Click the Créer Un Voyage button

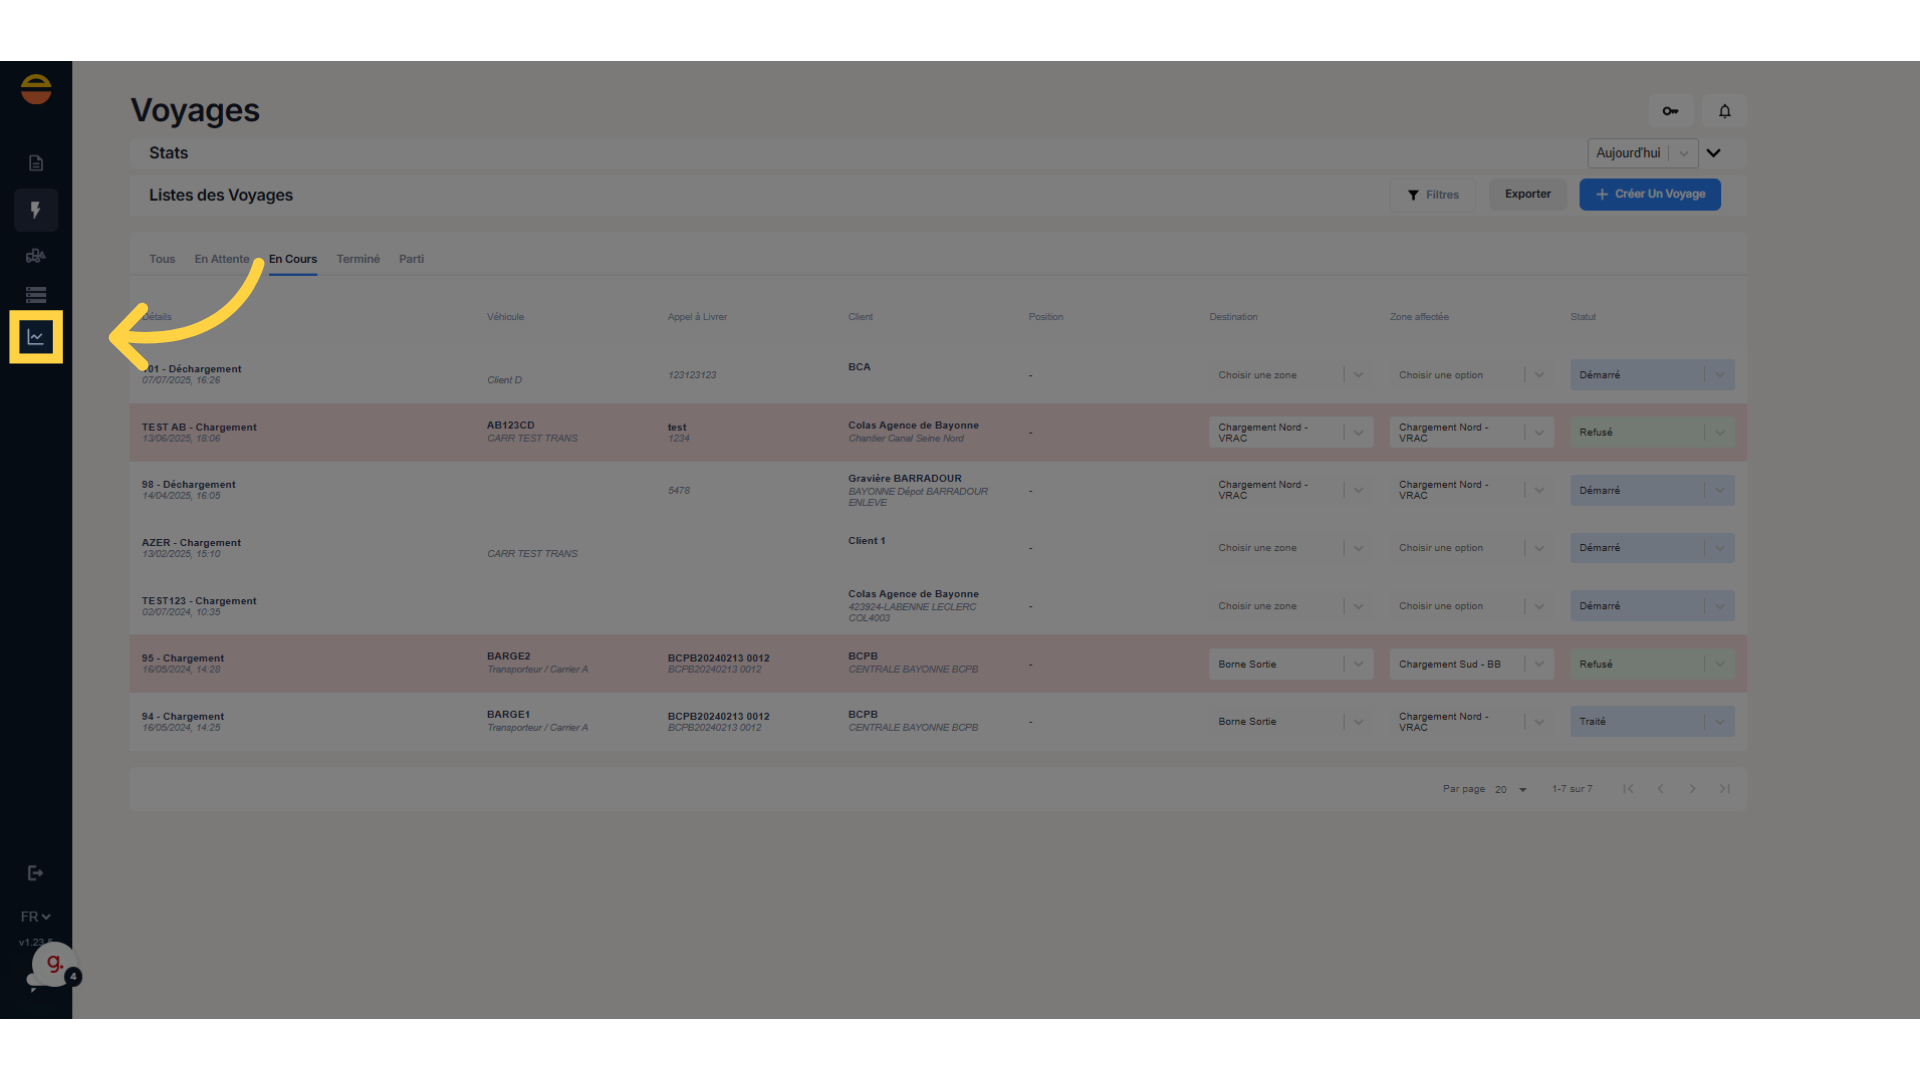[x=1650, y=194]
